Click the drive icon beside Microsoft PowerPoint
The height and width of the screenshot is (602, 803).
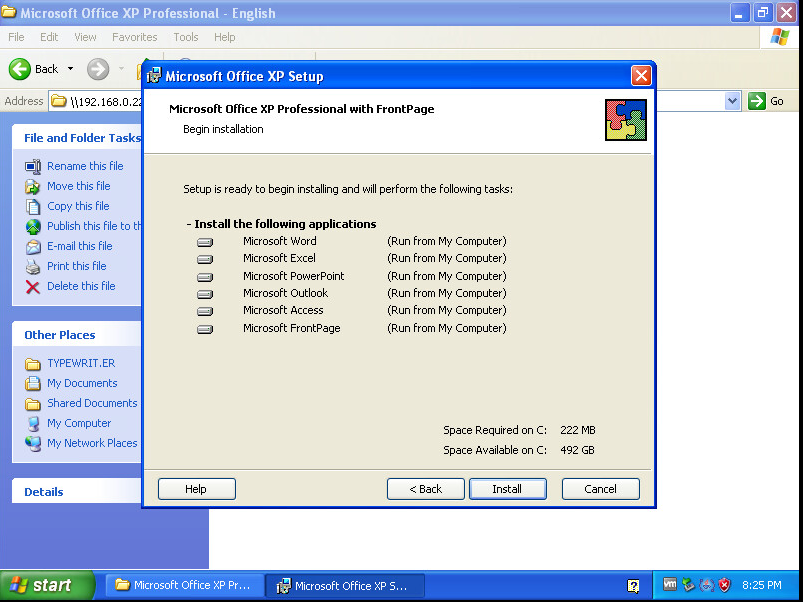205,277
